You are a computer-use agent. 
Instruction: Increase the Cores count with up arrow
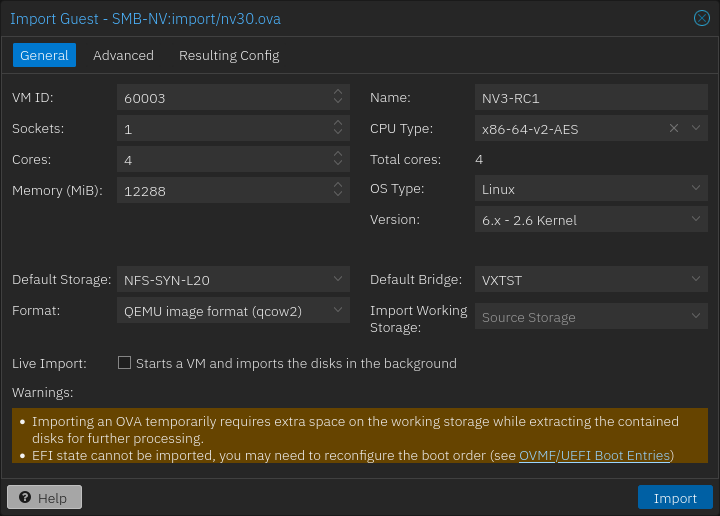tap(338, 155)
